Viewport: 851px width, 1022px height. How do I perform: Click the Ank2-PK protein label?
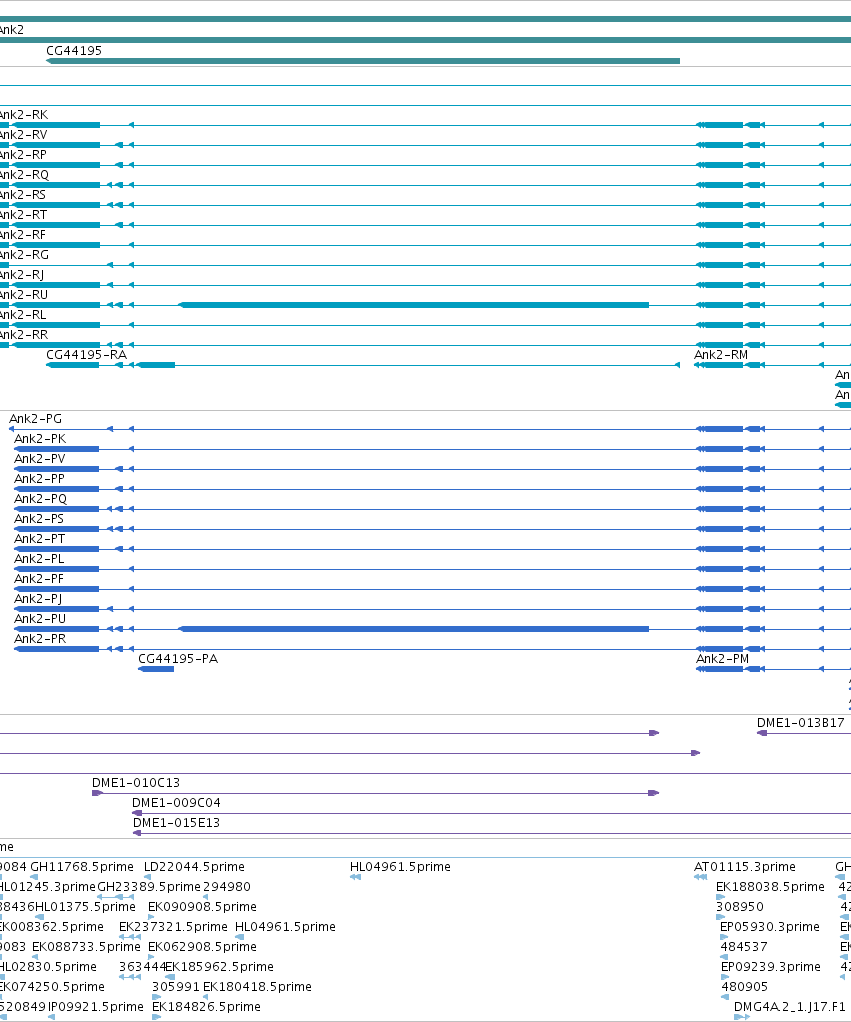pos(40,439)
